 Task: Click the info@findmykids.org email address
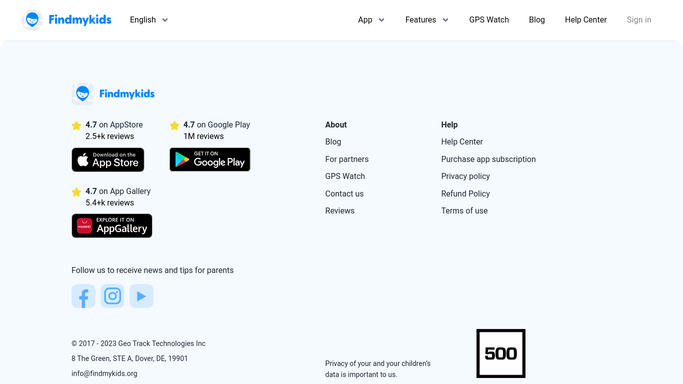(104, 374)
